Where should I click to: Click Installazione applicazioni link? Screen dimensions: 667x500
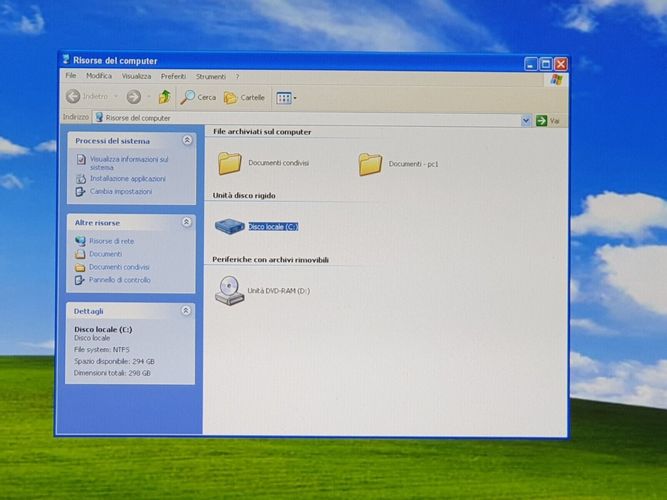(128, 179)
